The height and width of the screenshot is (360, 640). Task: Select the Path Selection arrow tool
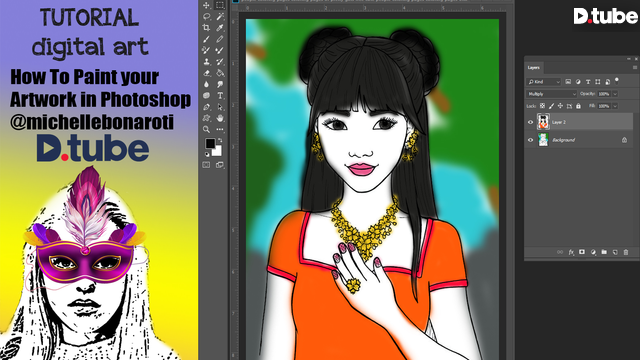pos(220,107)
